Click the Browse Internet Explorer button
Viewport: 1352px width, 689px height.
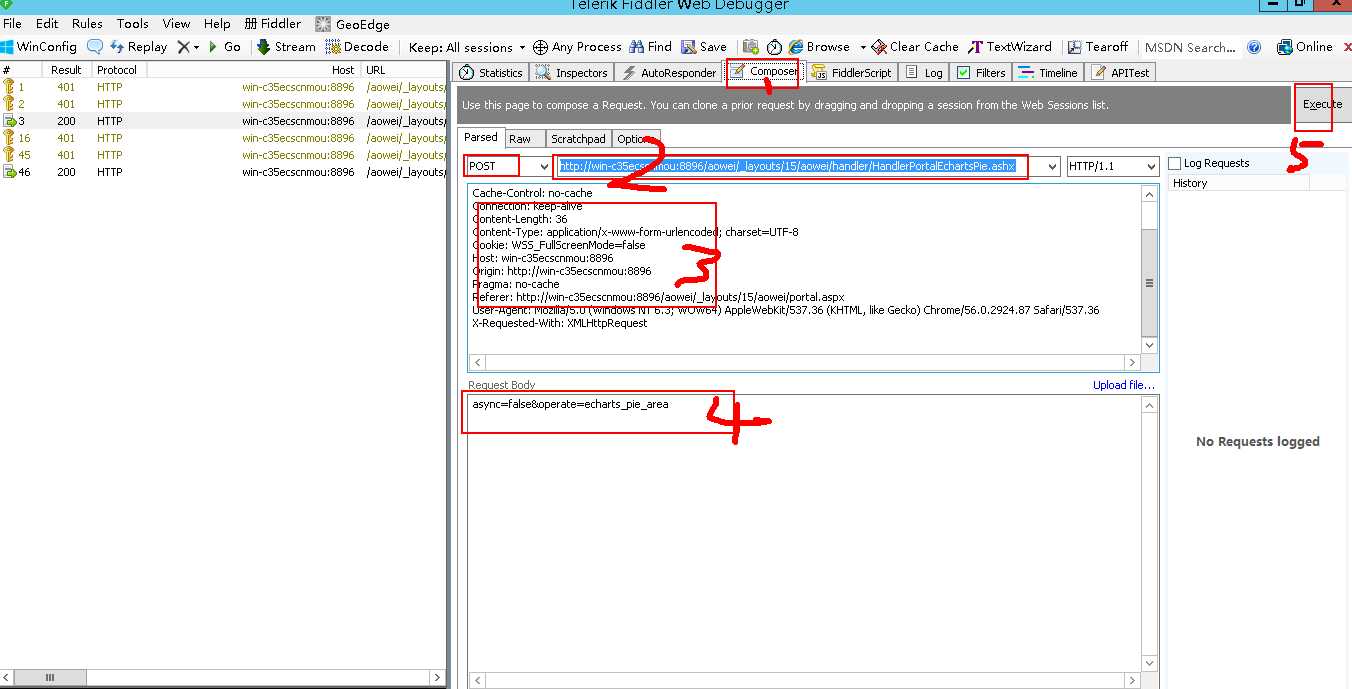[x=819, y=47]
